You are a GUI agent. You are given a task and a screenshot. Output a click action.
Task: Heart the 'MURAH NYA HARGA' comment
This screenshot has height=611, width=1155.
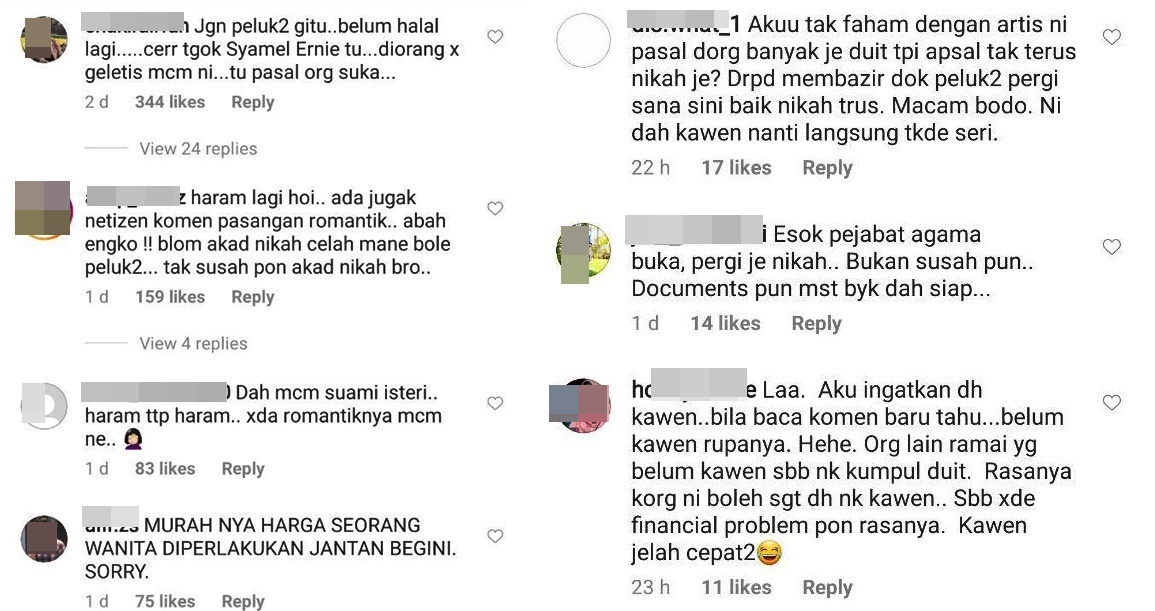click(495, 537)
